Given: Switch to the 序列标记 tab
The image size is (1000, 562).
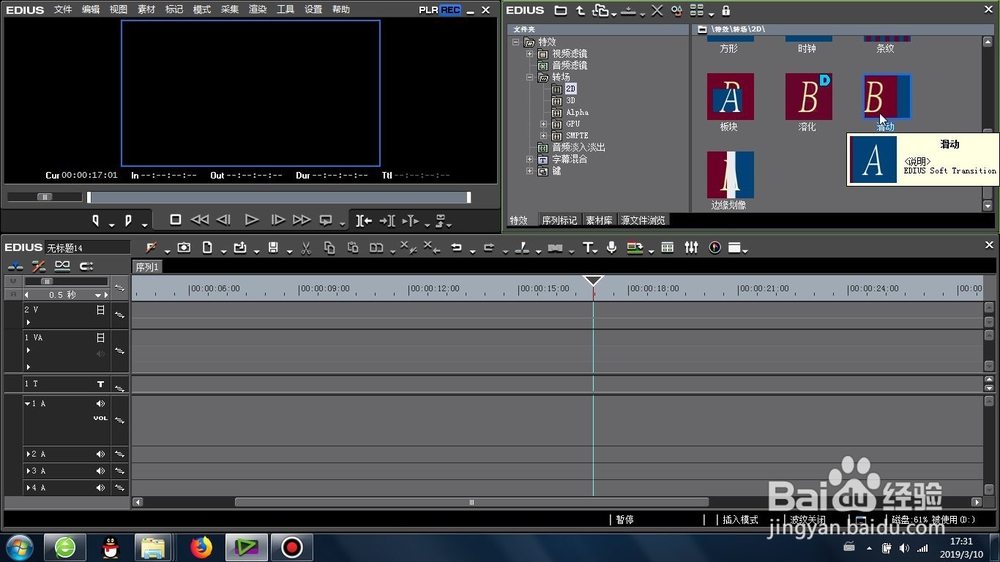Looking at the screenshot, I should pyautogui.click(x=559, y=220).
